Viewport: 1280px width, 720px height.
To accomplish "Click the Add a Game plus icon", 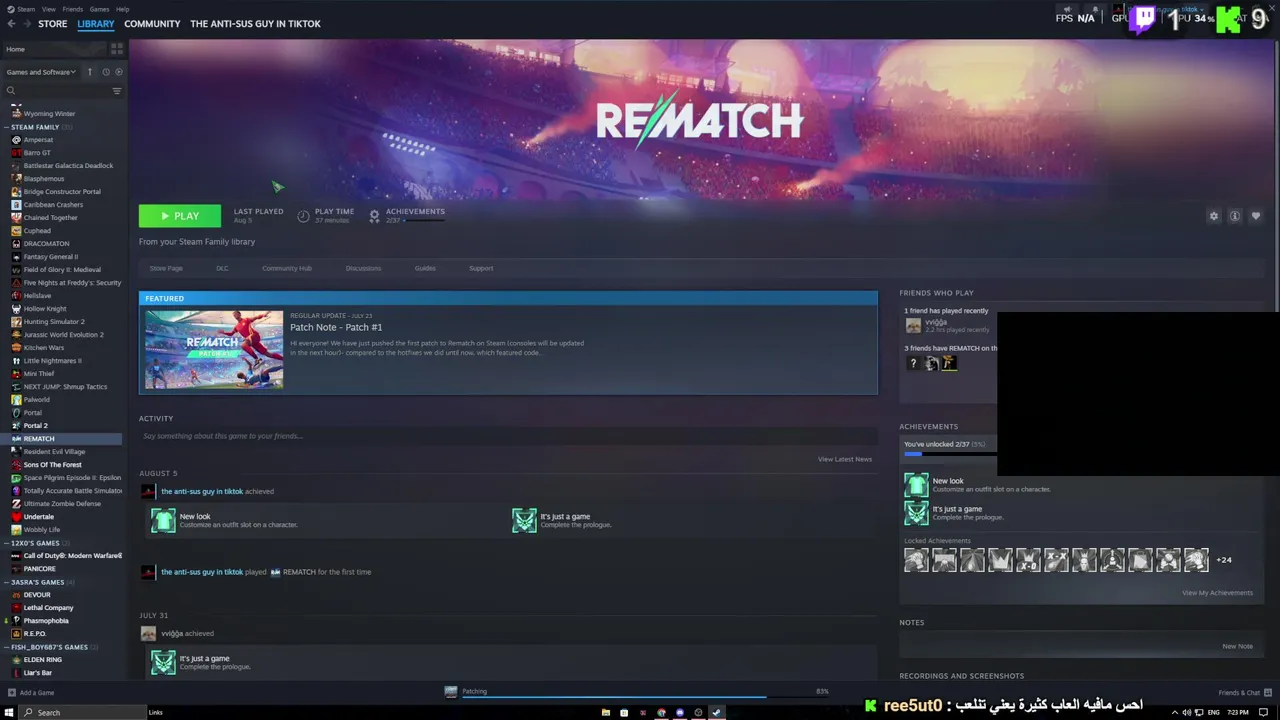I will [x=11, y=693].
